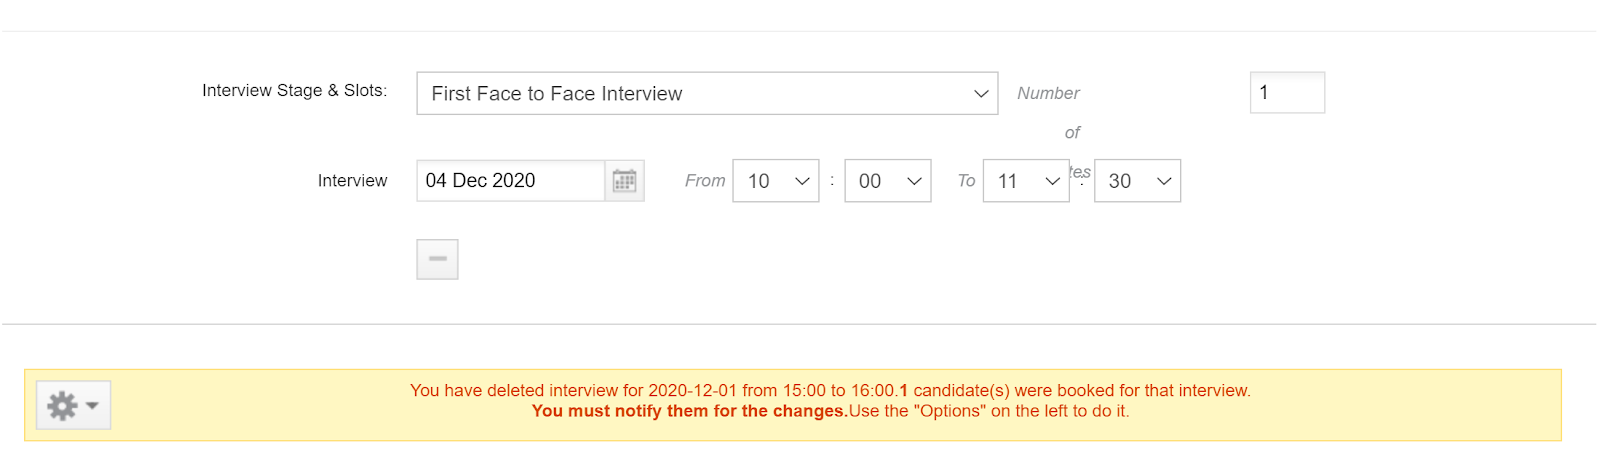Click the italic 'of' label text
This screenshot has height=467, width=1600.
click(x=1072, y=132)
